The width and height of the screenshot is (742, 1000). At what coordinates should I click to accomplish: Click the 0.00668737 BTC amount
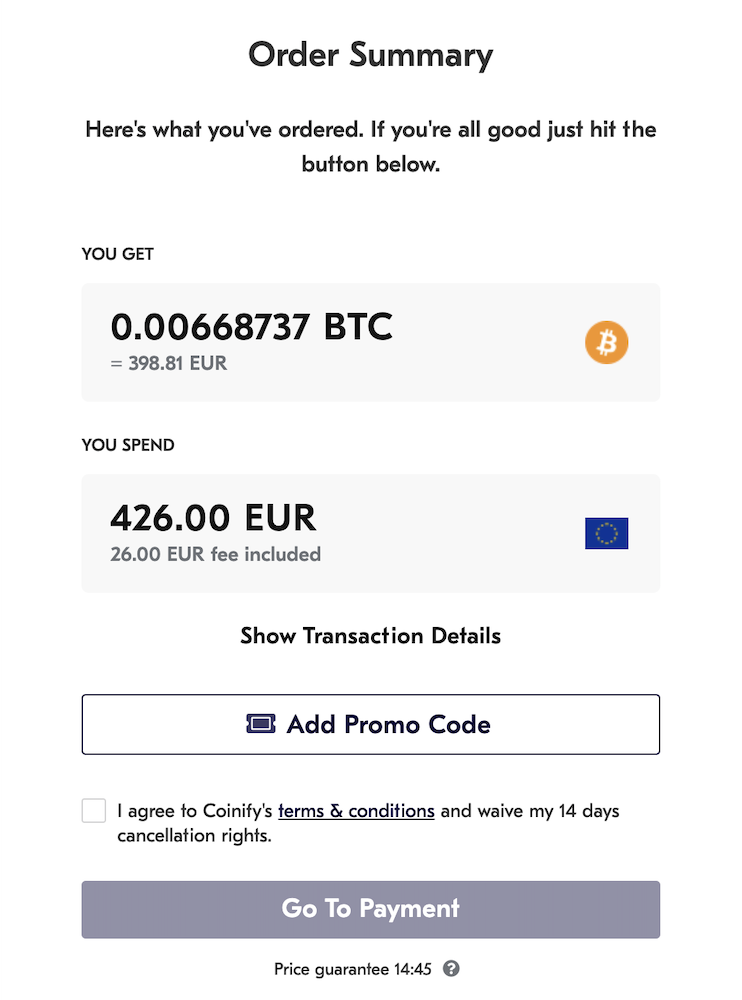[x=252, y=327]
